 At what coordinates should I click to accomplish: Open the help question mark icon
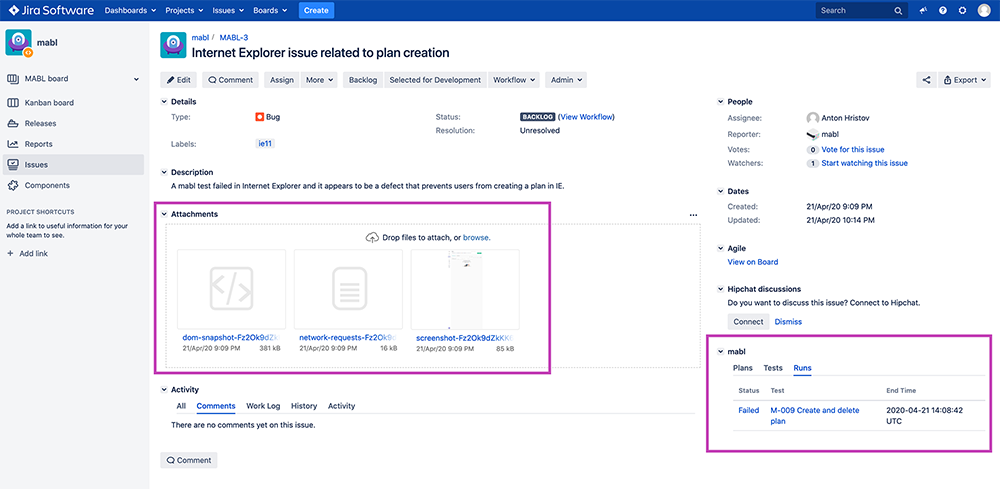(x=943, y=11)
